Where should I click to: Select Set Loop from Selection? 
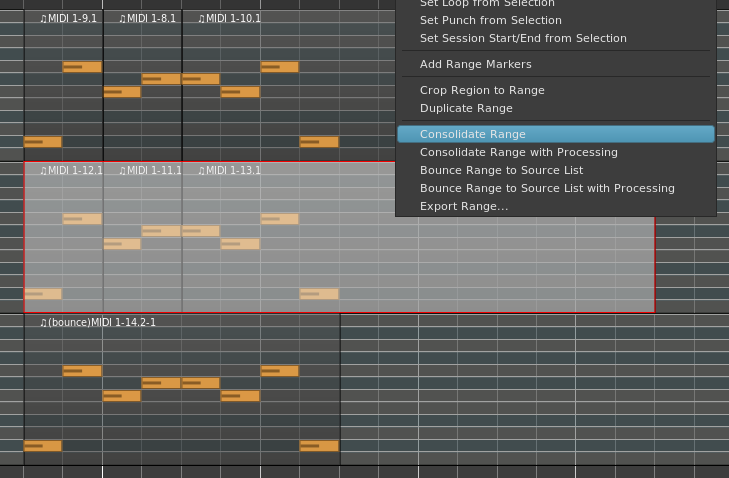pyautogui.click(x=487, y=4)
